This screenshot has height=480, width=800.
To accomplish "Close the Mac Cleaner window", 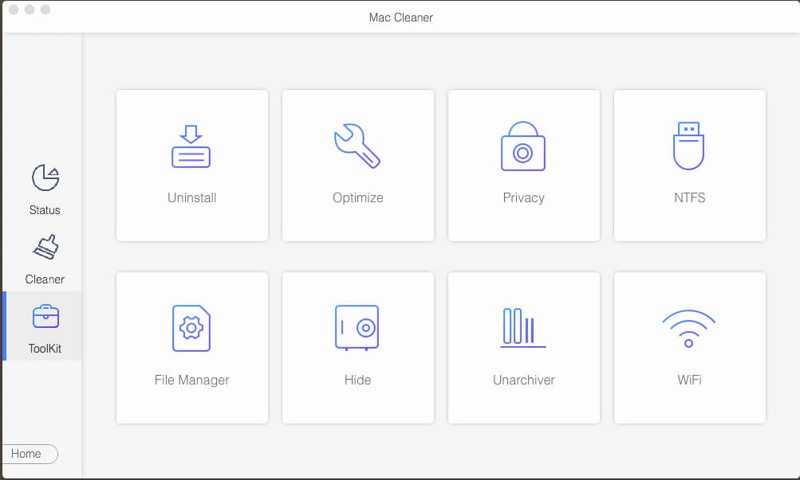I will (14, 10).
